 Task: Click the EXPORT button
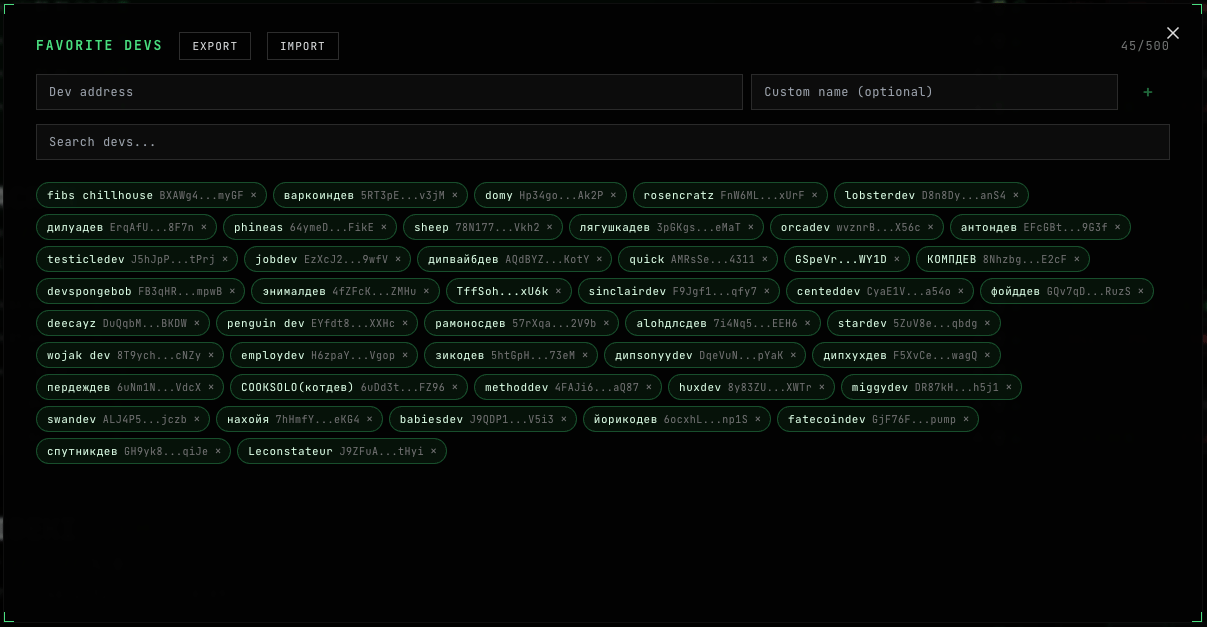215,46
